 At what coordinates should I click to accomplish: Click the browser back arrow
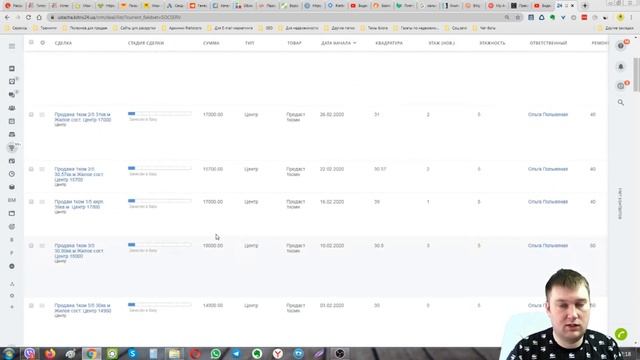[7, 18]
